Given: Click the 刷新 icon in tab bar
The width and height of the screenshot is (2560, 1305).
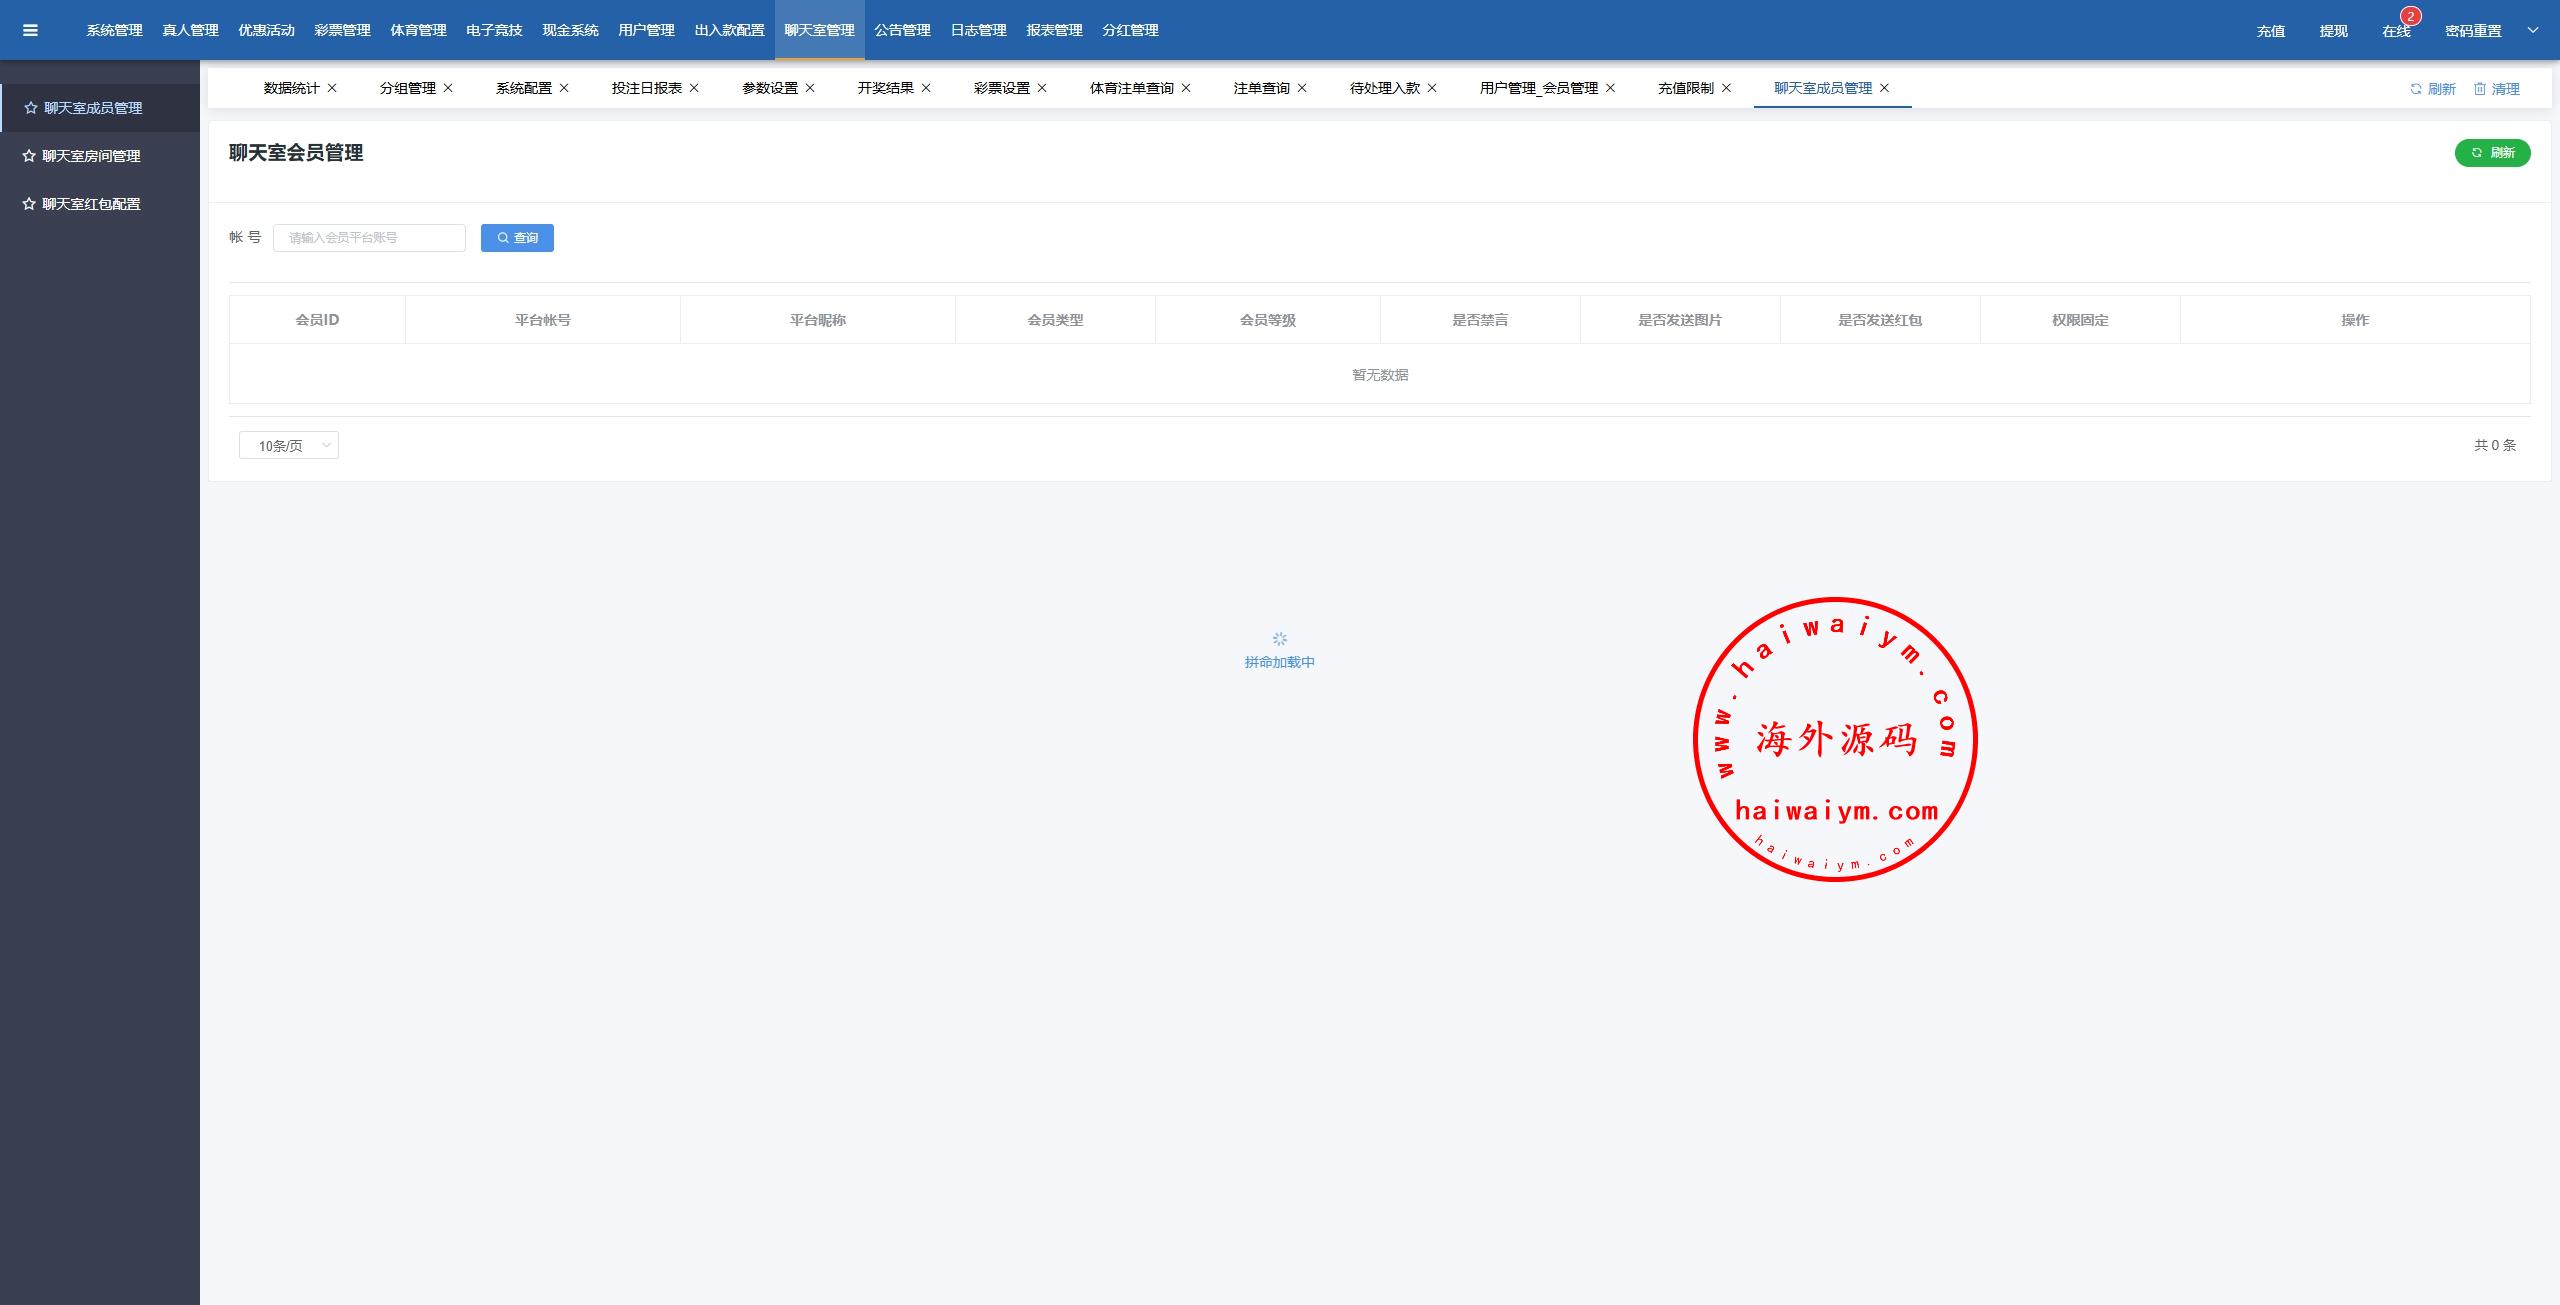Looking at the screenshot, I should click(x=2416, y=89).
